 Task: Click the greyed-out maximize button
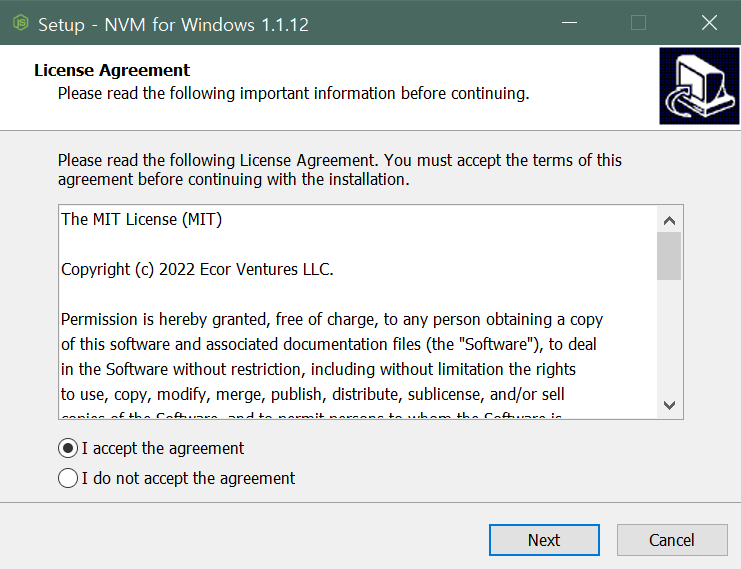tap(638, 23)
